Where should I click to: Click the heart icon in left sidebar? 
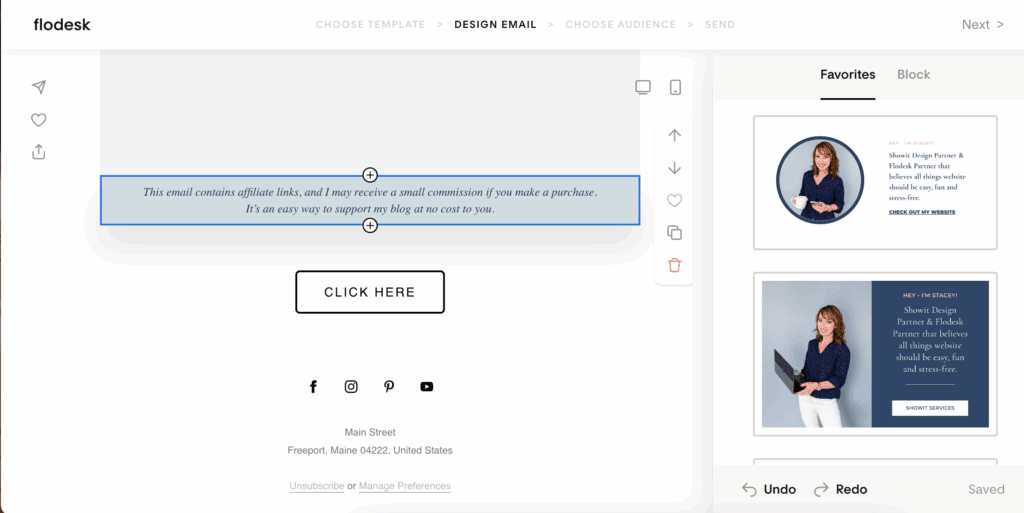[39, 120]
